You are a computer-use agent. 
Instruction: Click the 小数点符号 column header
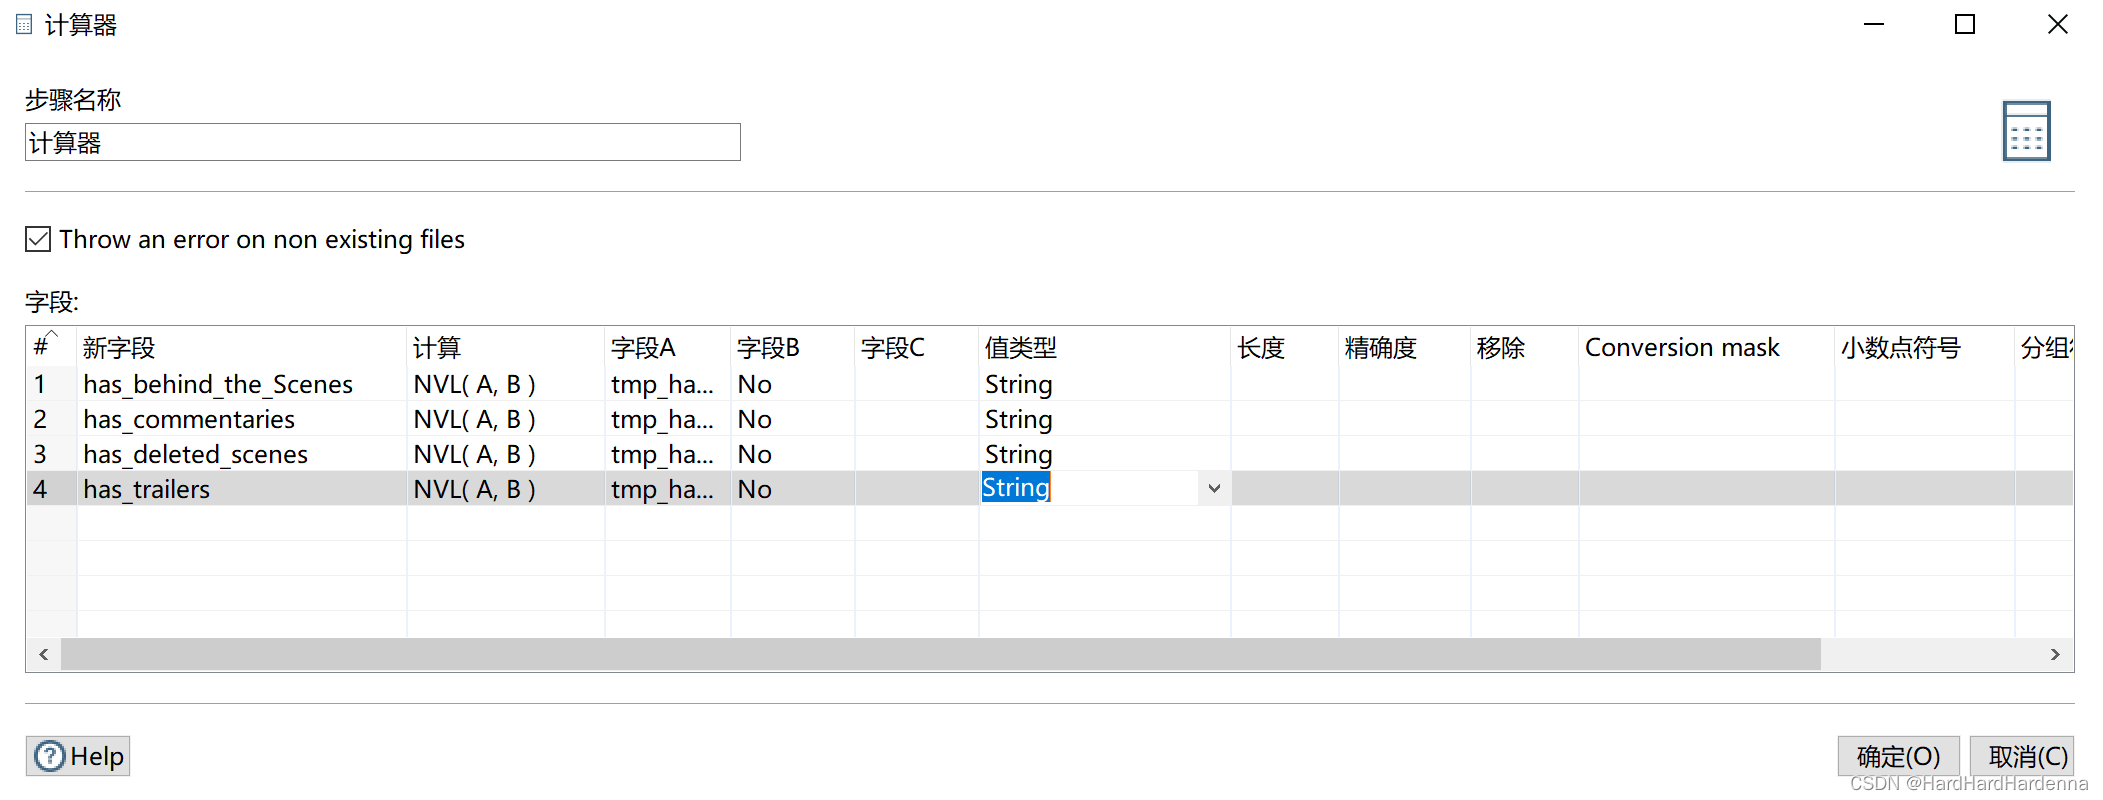(x=1925, y=347)
